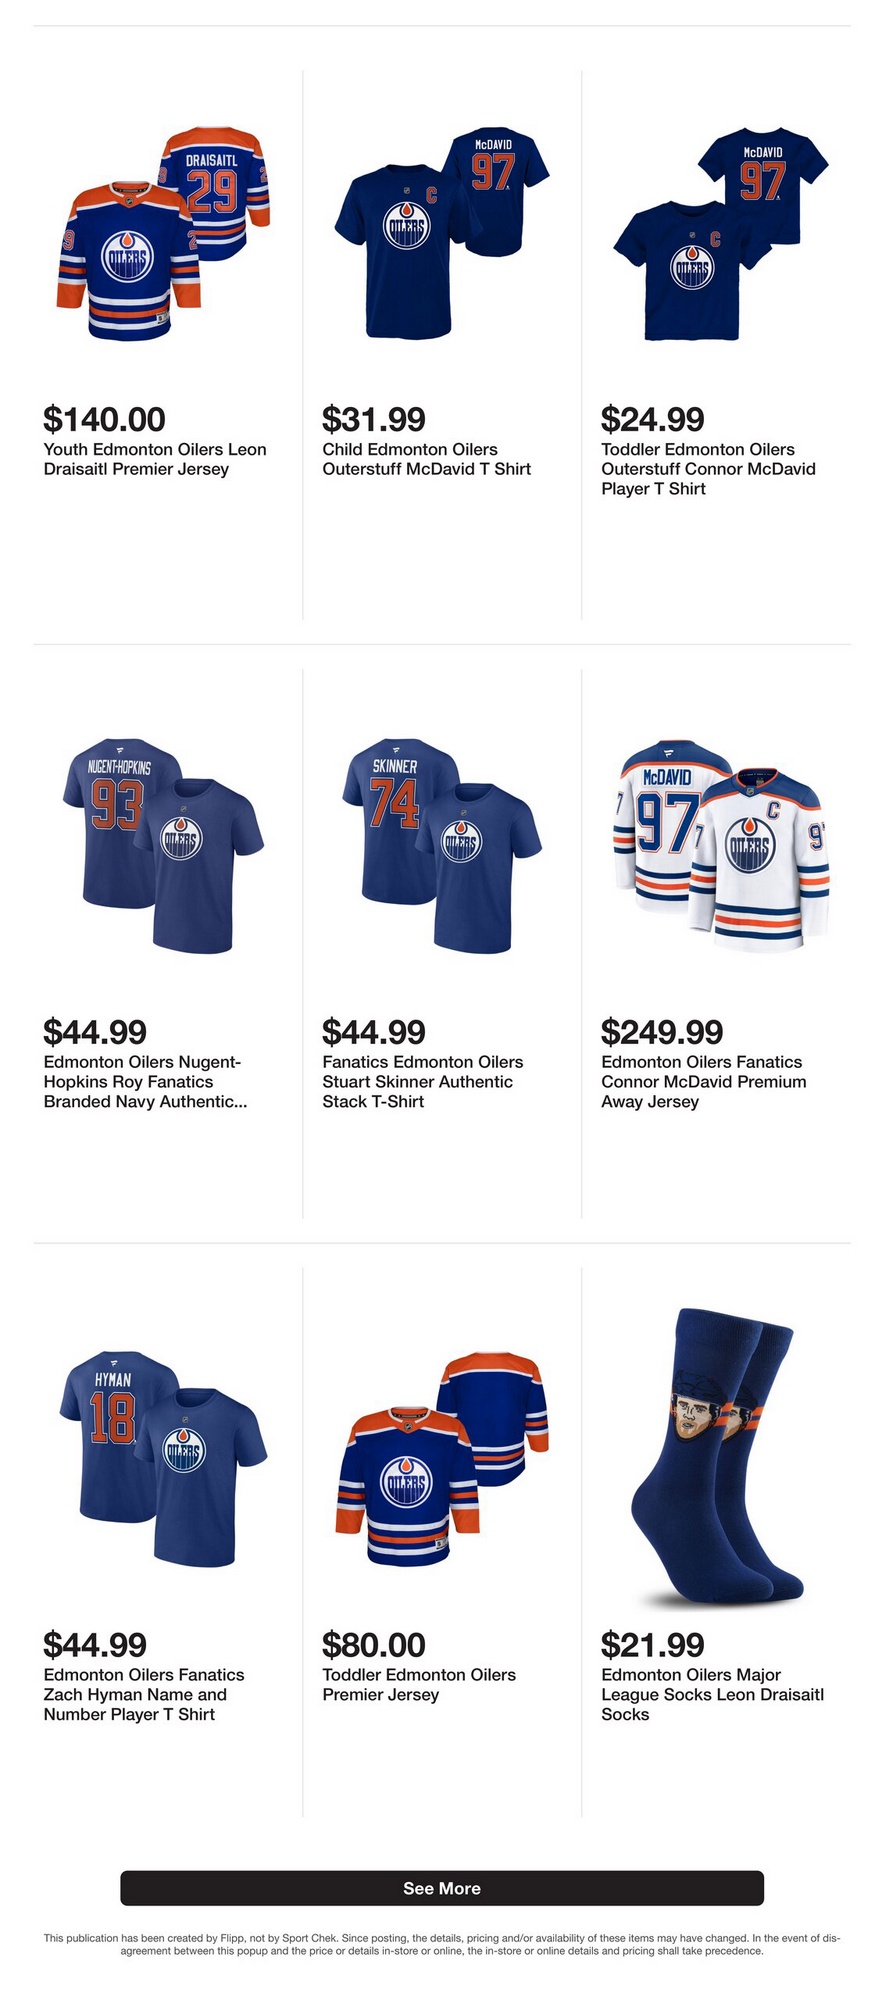The image size is (885, 2000).
Task: Open Toddler Edmonton Oilers Premier Jersey title
Action: (419, 1684)
